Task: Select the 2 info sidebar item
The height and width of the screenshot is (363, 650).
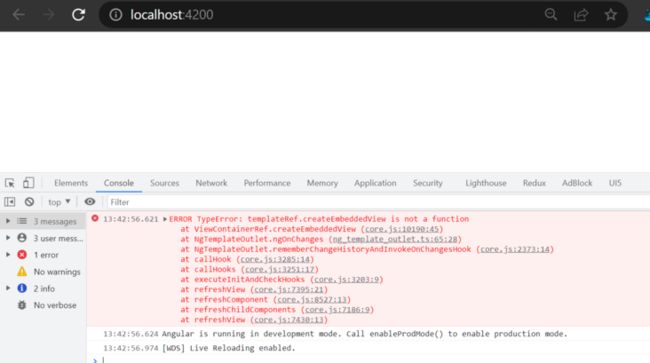Action: [x=43, y=288]
